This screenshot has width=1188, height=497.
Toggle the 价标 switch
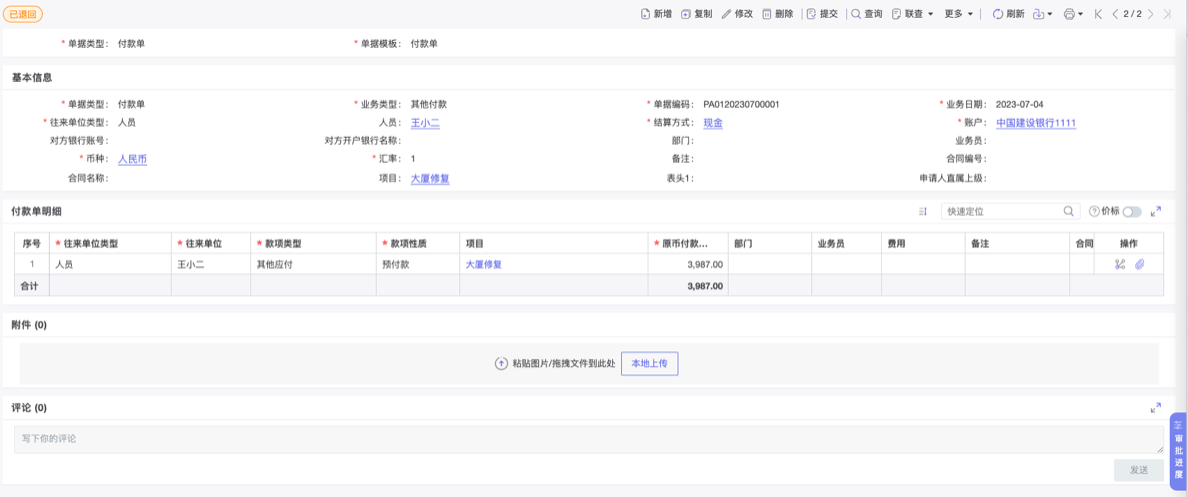coord(1131,212)
